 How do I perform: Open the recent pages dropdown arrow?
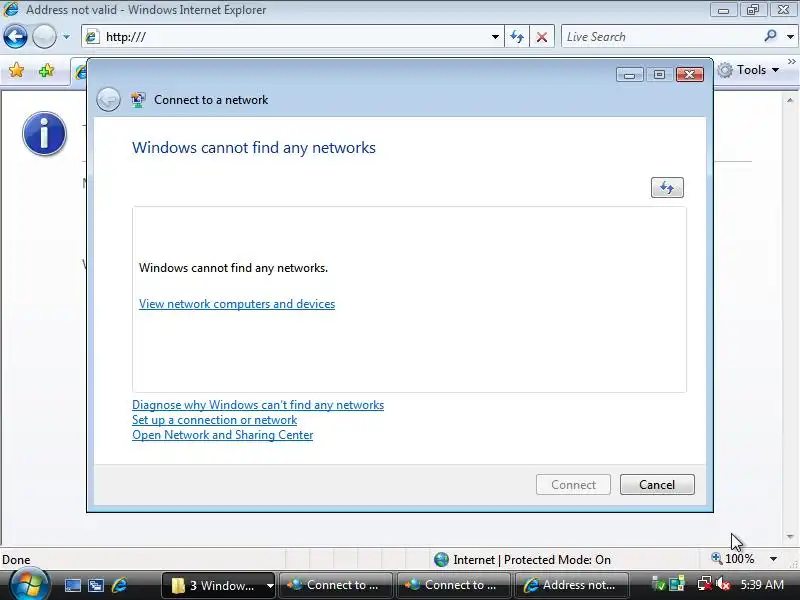(x=66, y=37)
